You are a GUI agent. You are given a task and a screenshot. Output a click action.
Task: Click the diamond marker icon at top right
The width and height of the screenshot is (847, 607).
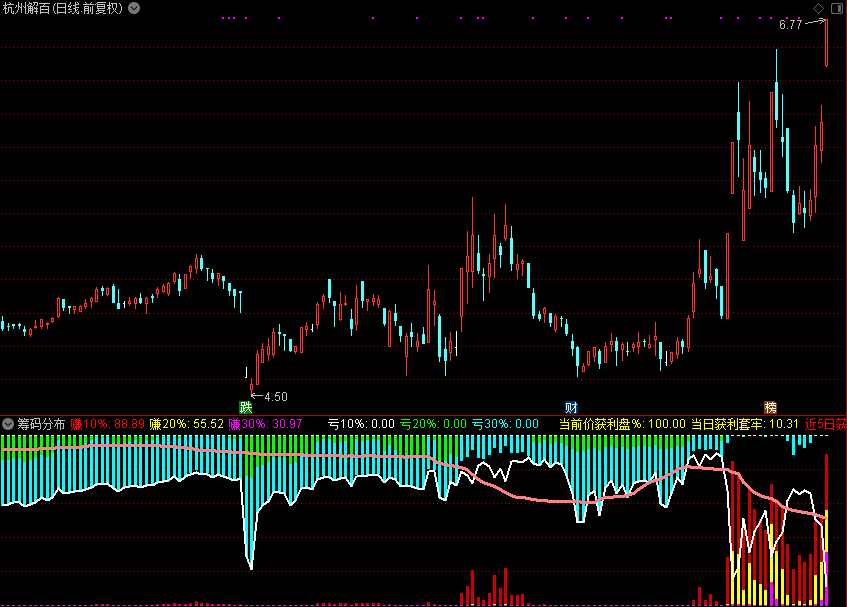pyautogui.click(x=818, y=8)
